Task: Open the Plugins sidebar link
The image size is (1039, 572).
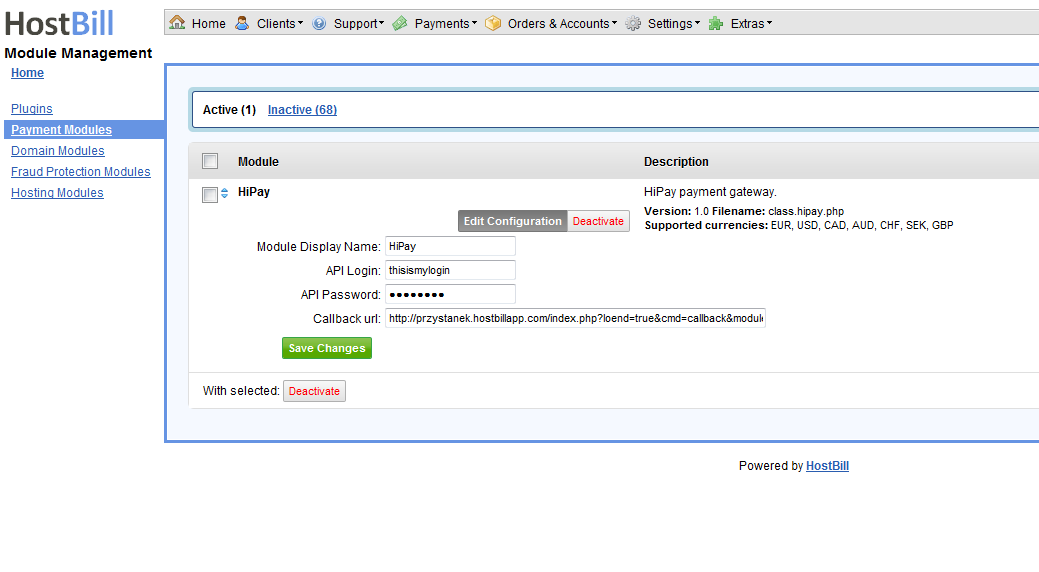Action: 32,109
